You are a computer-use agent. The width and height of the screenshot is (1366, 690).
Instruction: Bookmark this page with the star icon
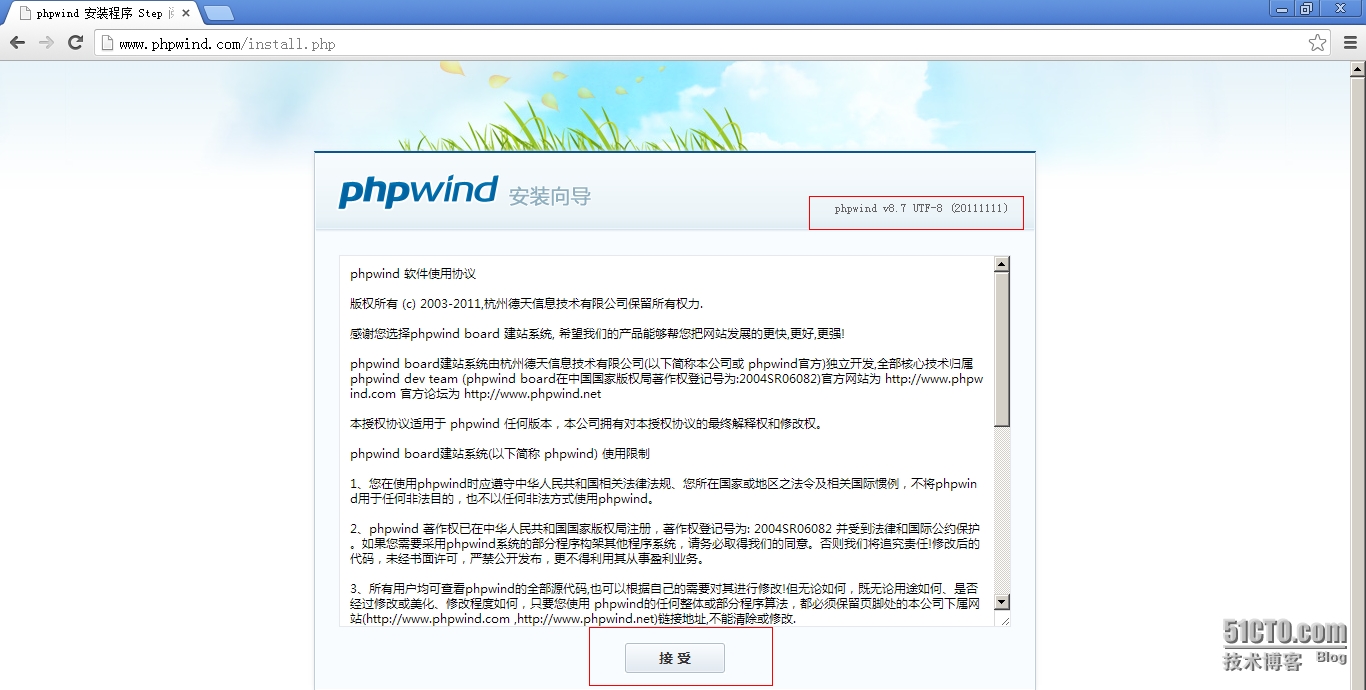pos(1318,43)
